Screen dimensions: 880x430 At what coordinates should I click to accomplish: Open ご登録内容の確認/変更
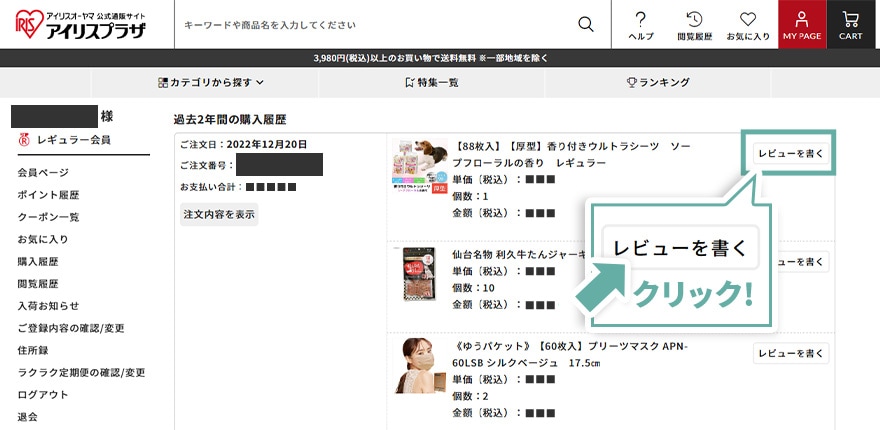click(x=71, y=328)
